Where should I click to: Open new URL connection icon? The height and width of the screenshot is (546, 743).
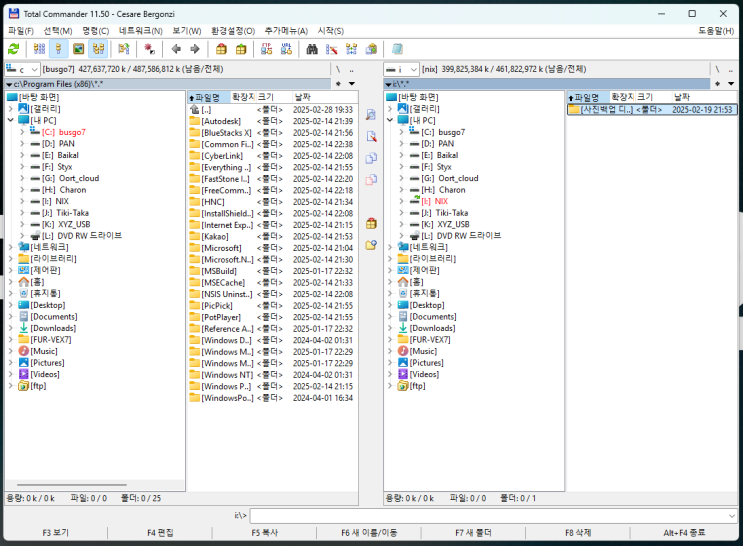[286, 49]
